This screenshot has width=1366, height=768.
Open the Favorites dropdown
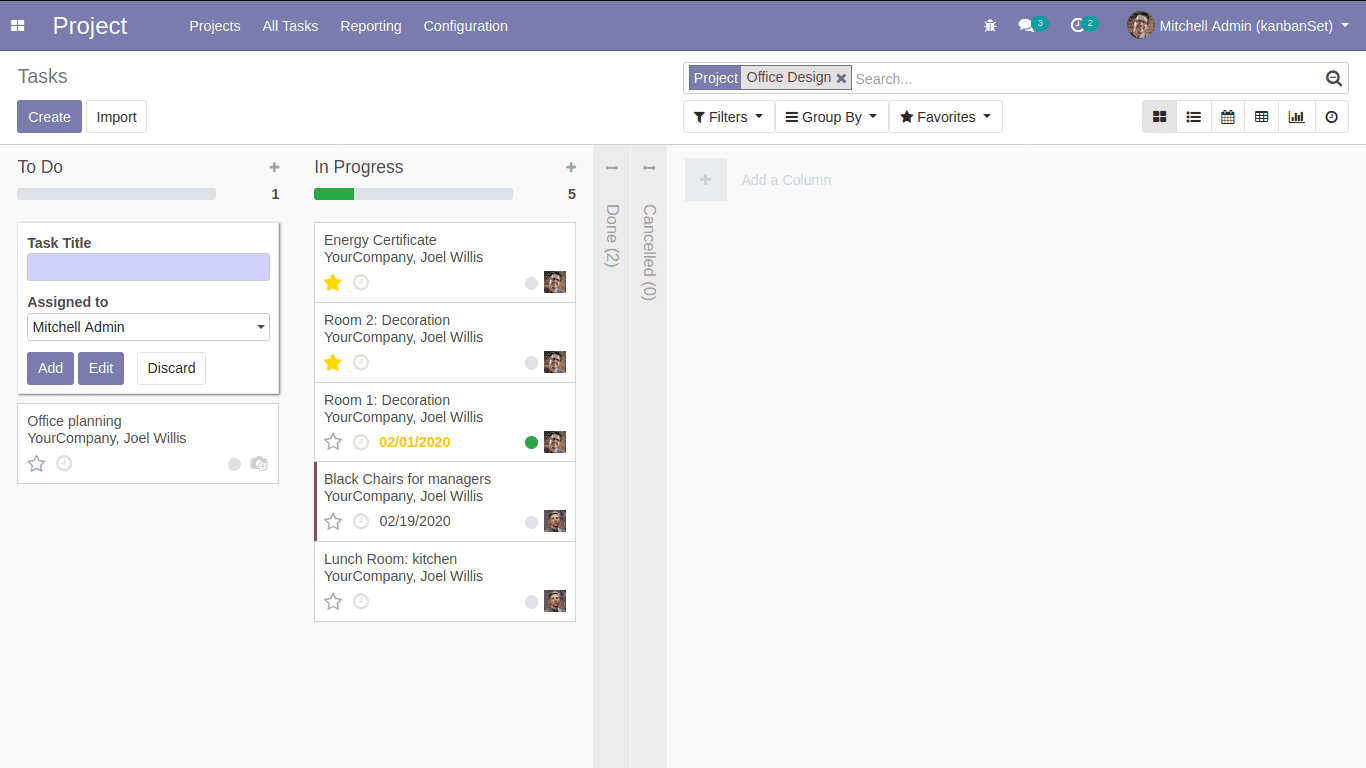945,117
